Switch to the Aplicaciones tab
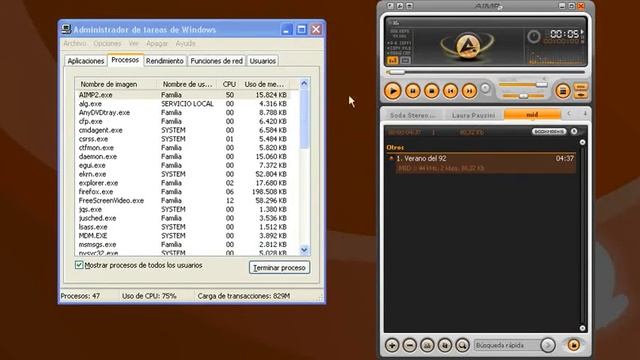640x360 pixels. click(x=86, y=61)
